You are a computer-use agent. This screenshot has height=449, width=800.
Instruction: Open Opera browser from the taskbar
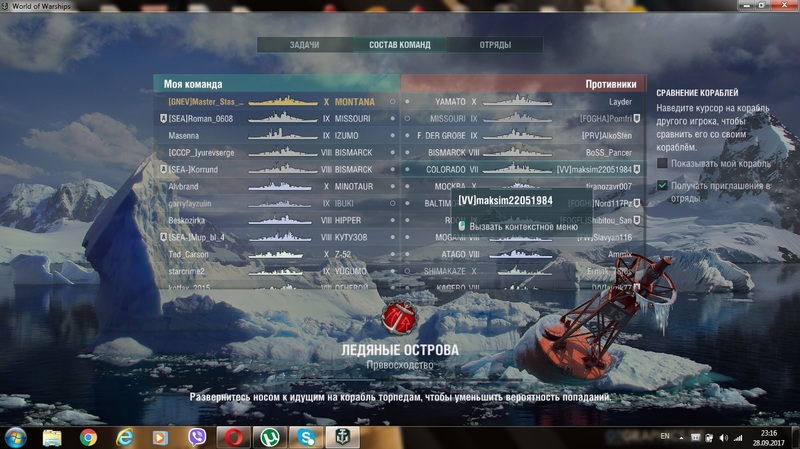[x=234, y=437]
